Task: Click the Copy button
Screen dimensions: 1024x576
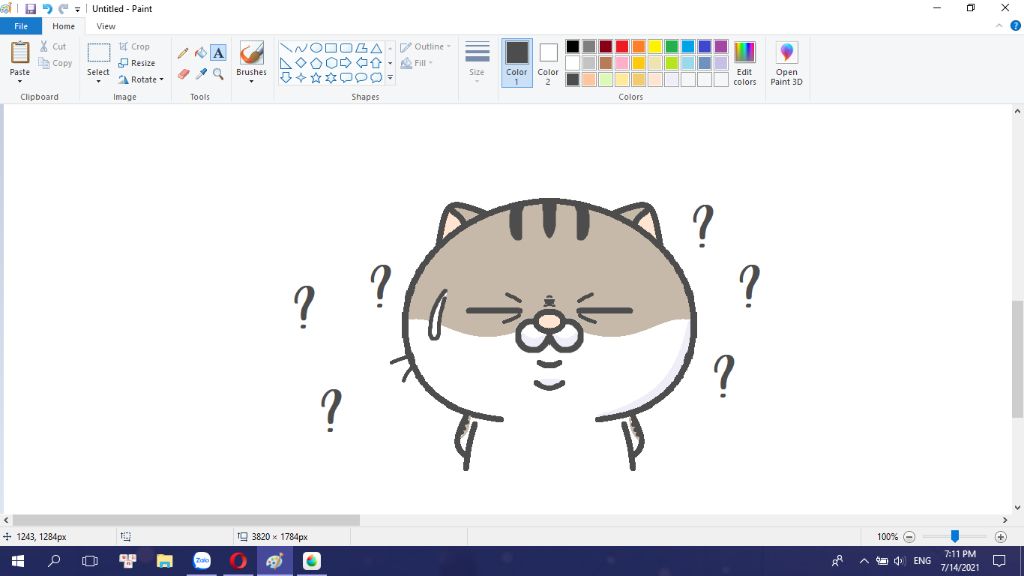Action: coord(56,63)
